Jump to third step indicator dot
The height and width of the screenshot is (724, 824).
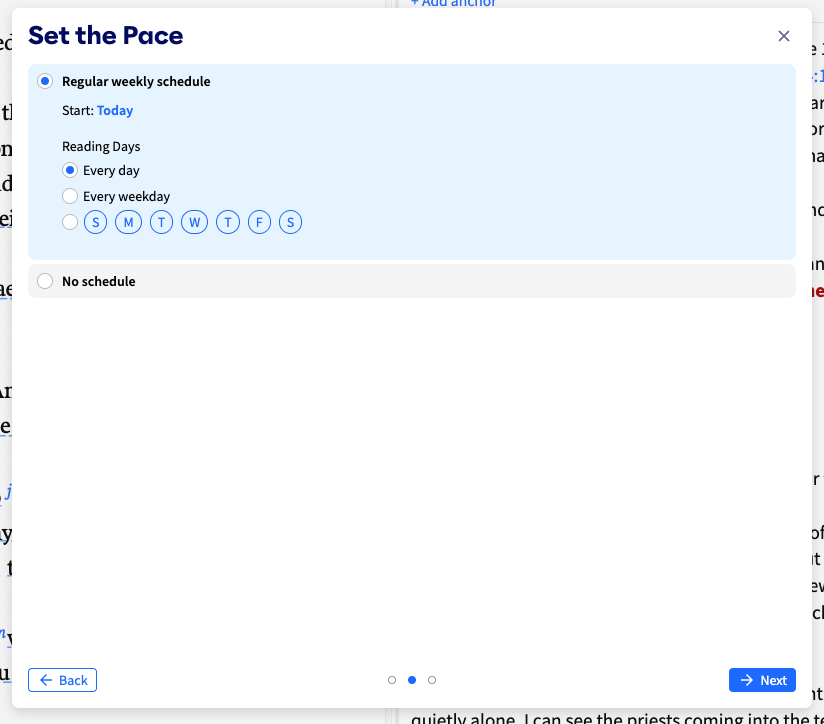pos(432,680)
